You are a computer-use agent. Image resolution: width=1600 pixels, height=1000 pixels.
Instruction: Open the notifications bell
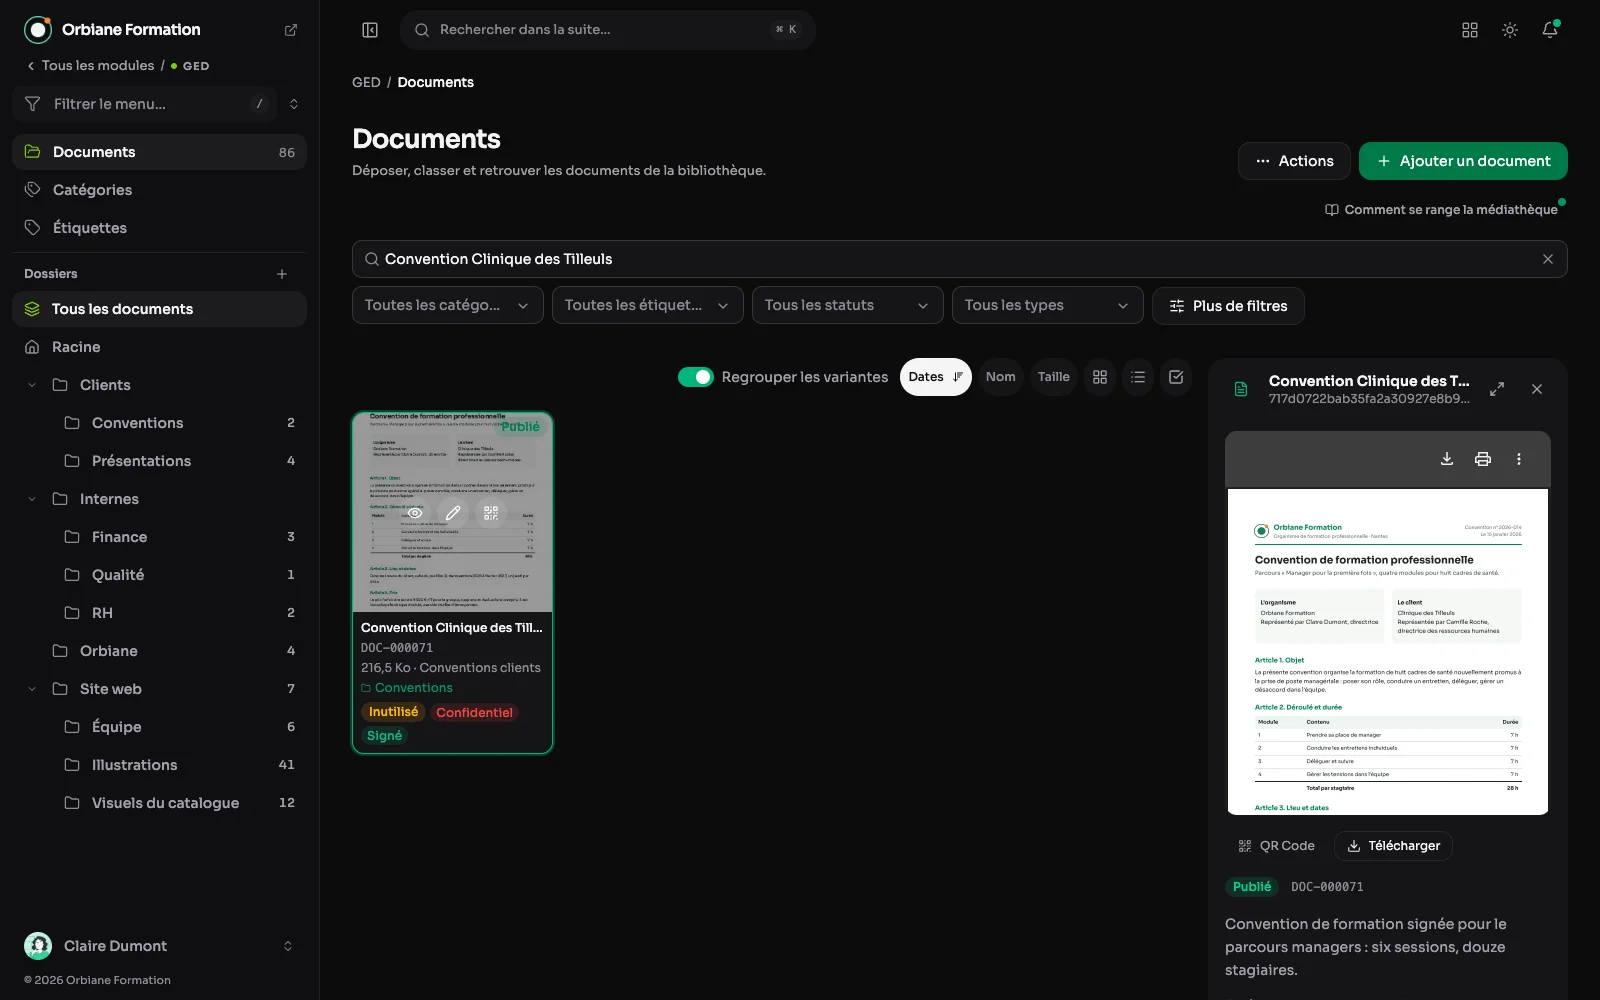pyautogui.click(x=1550, y=30)
